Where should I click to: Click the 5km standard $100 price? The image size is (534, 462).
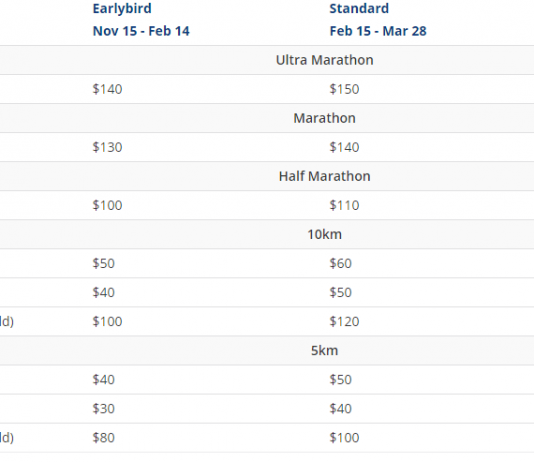[x=344, y=438]
